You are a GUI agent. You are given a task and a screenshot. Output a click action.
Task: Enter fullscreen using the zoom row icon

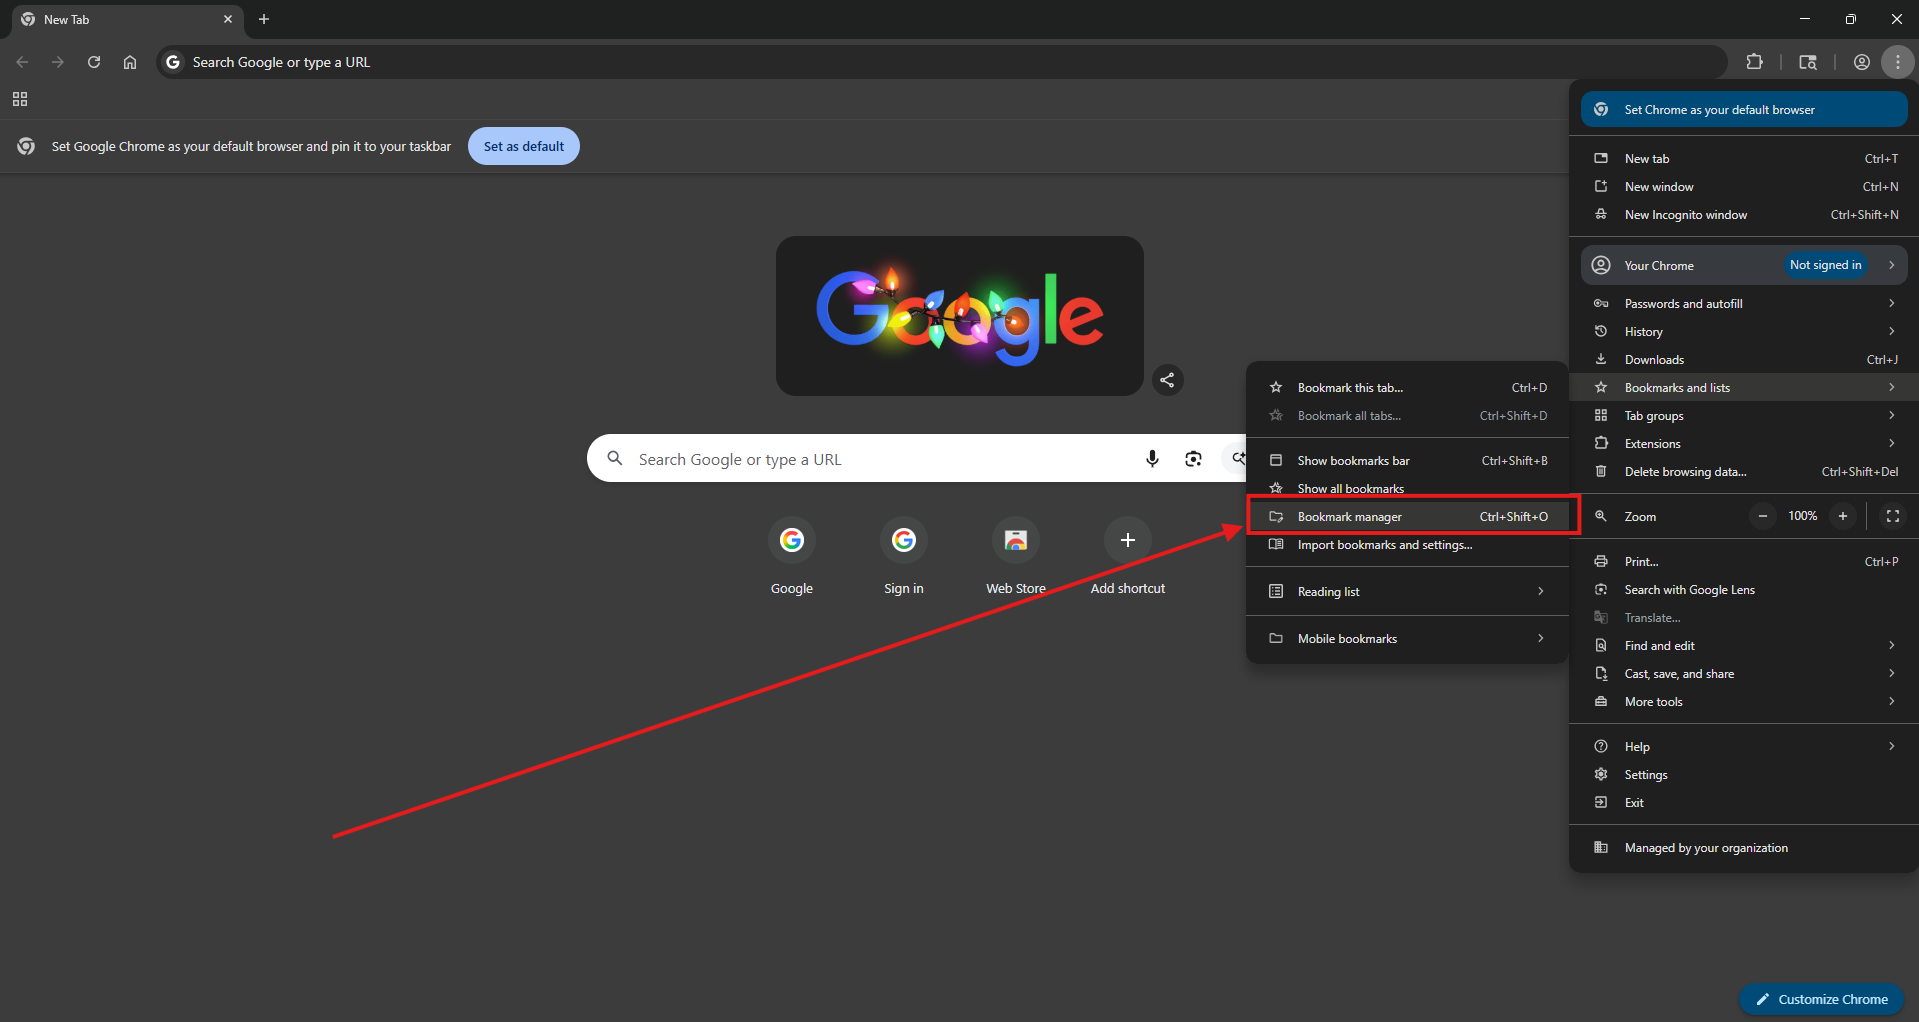click(x=1893, y=516)
